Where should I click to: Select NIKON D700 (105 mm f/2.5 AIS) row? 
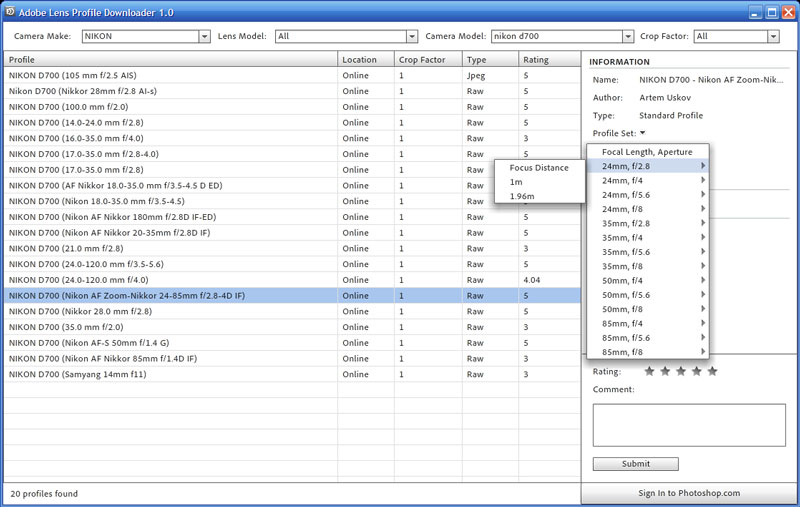(x=292, y=75)
